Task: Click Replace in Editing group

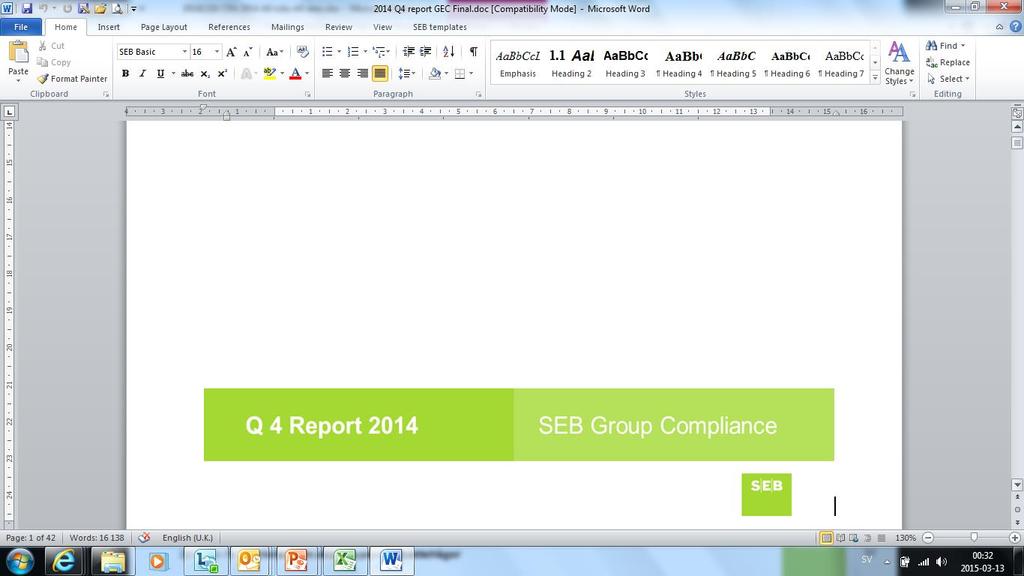Action: 948,62
